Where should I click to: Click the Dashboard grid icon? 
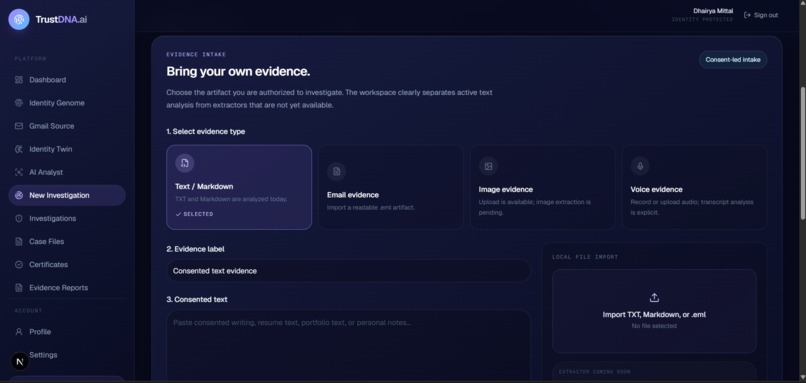coord(19,80)
